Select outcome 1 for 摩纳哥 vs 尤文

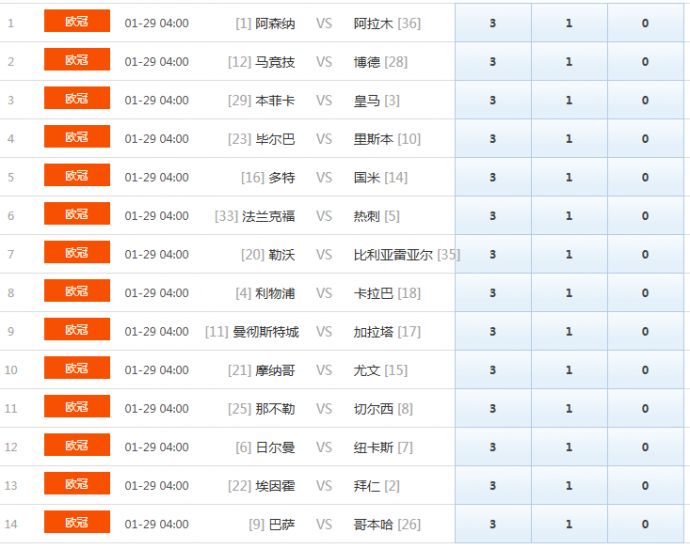pos(569,370)
